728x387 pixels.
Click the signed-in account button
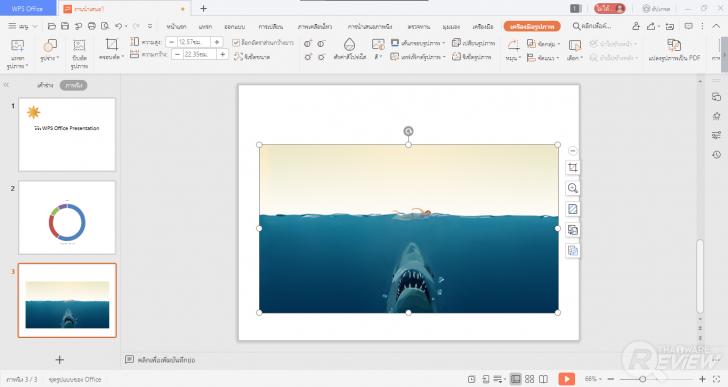tap(610, 8)
